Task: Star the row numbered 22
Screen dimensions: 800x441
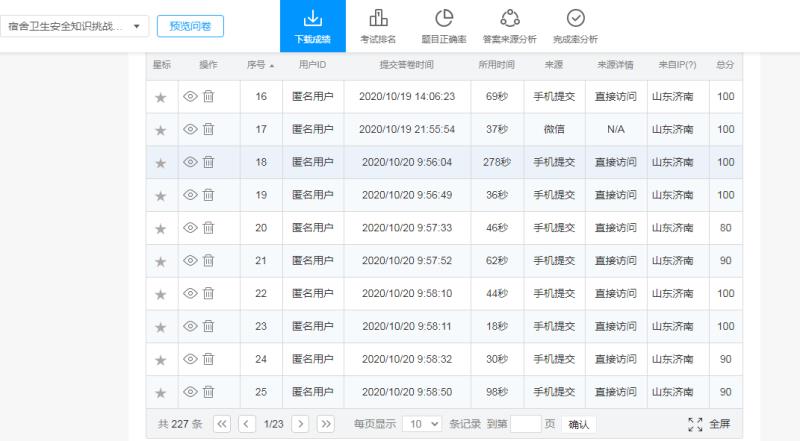Action: (161, 294)
